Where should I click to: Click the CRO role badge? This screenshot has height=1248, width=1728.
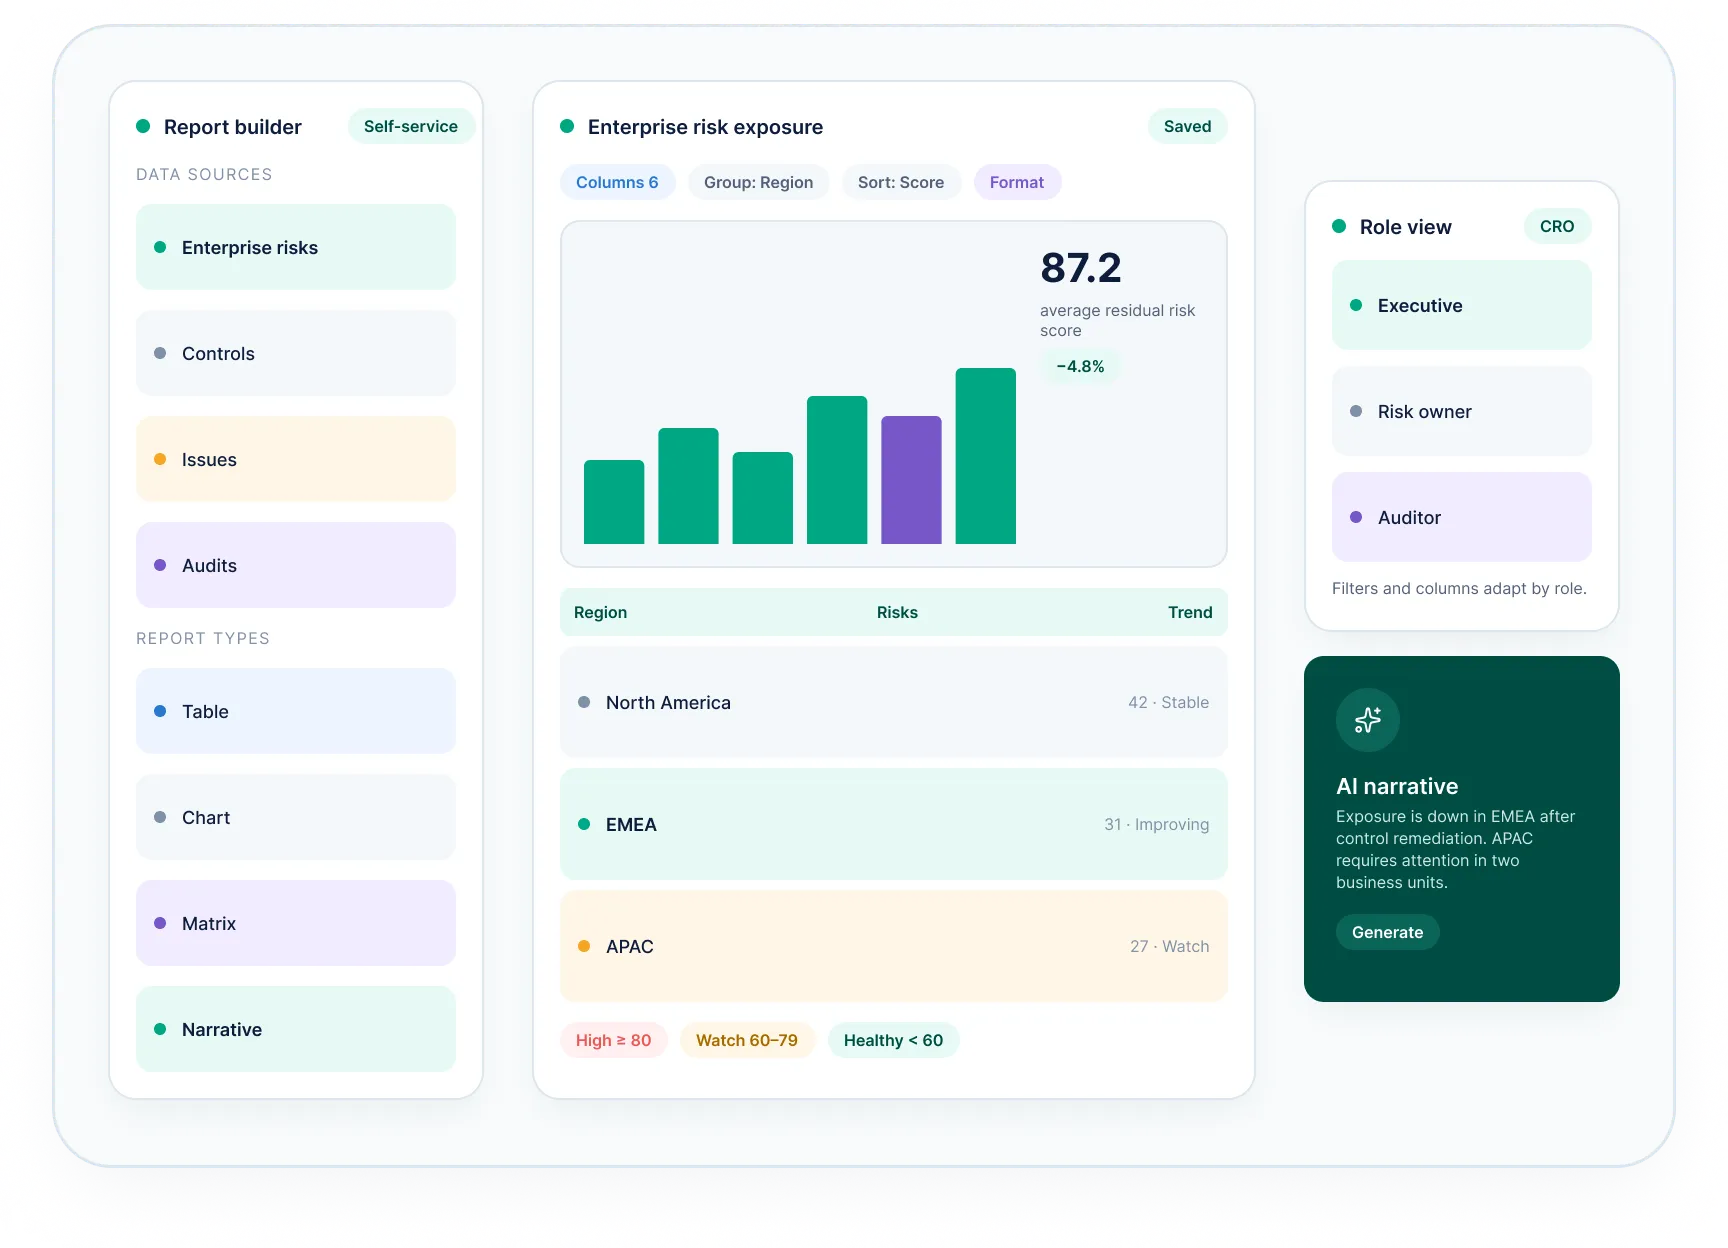[x=1557, y=226]
